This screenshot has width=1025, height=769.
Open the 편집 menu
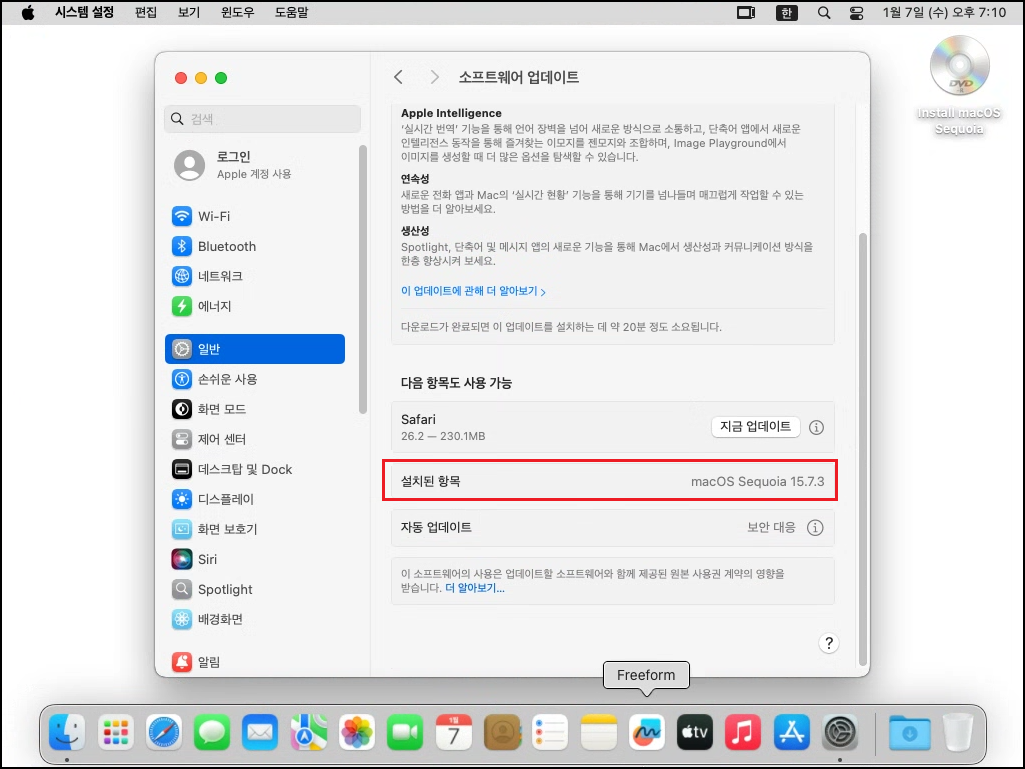[146, 12]
